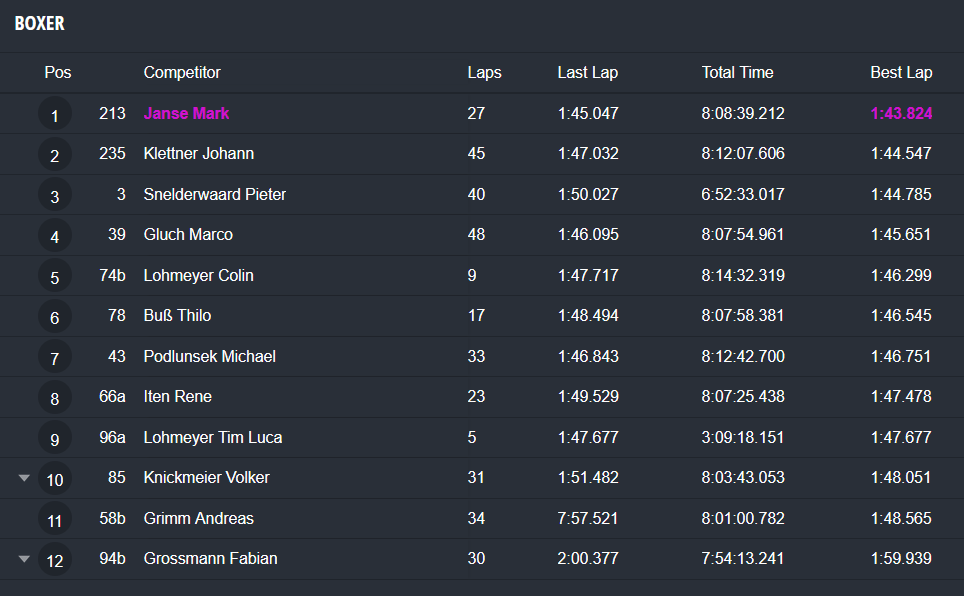Image resolution: width=964 pixels, height=596 pixels.
Task: Sort by Best Lap column header
Action: 901,72
